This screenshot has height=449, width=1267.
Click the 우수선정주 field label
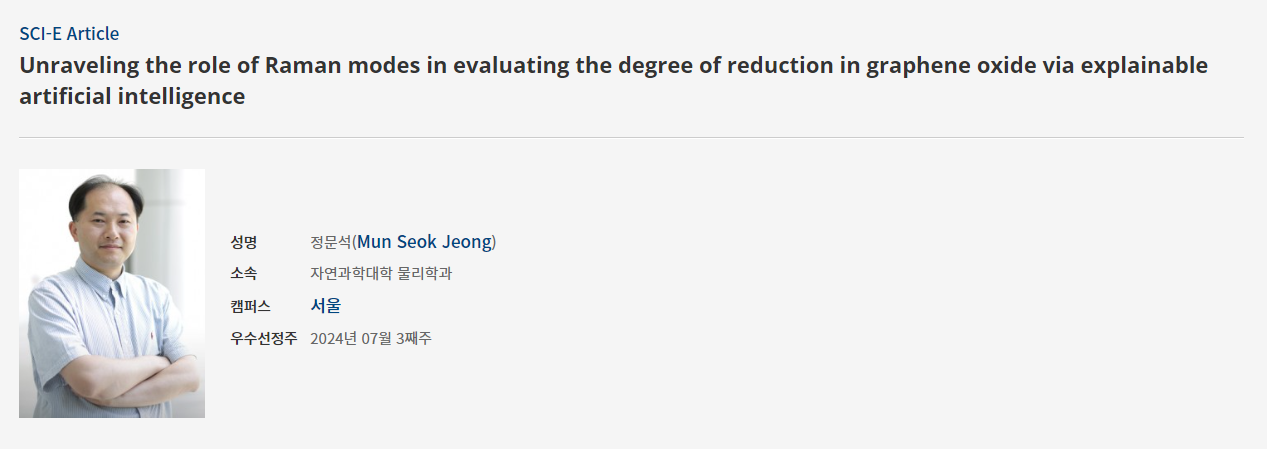[264, 338]
